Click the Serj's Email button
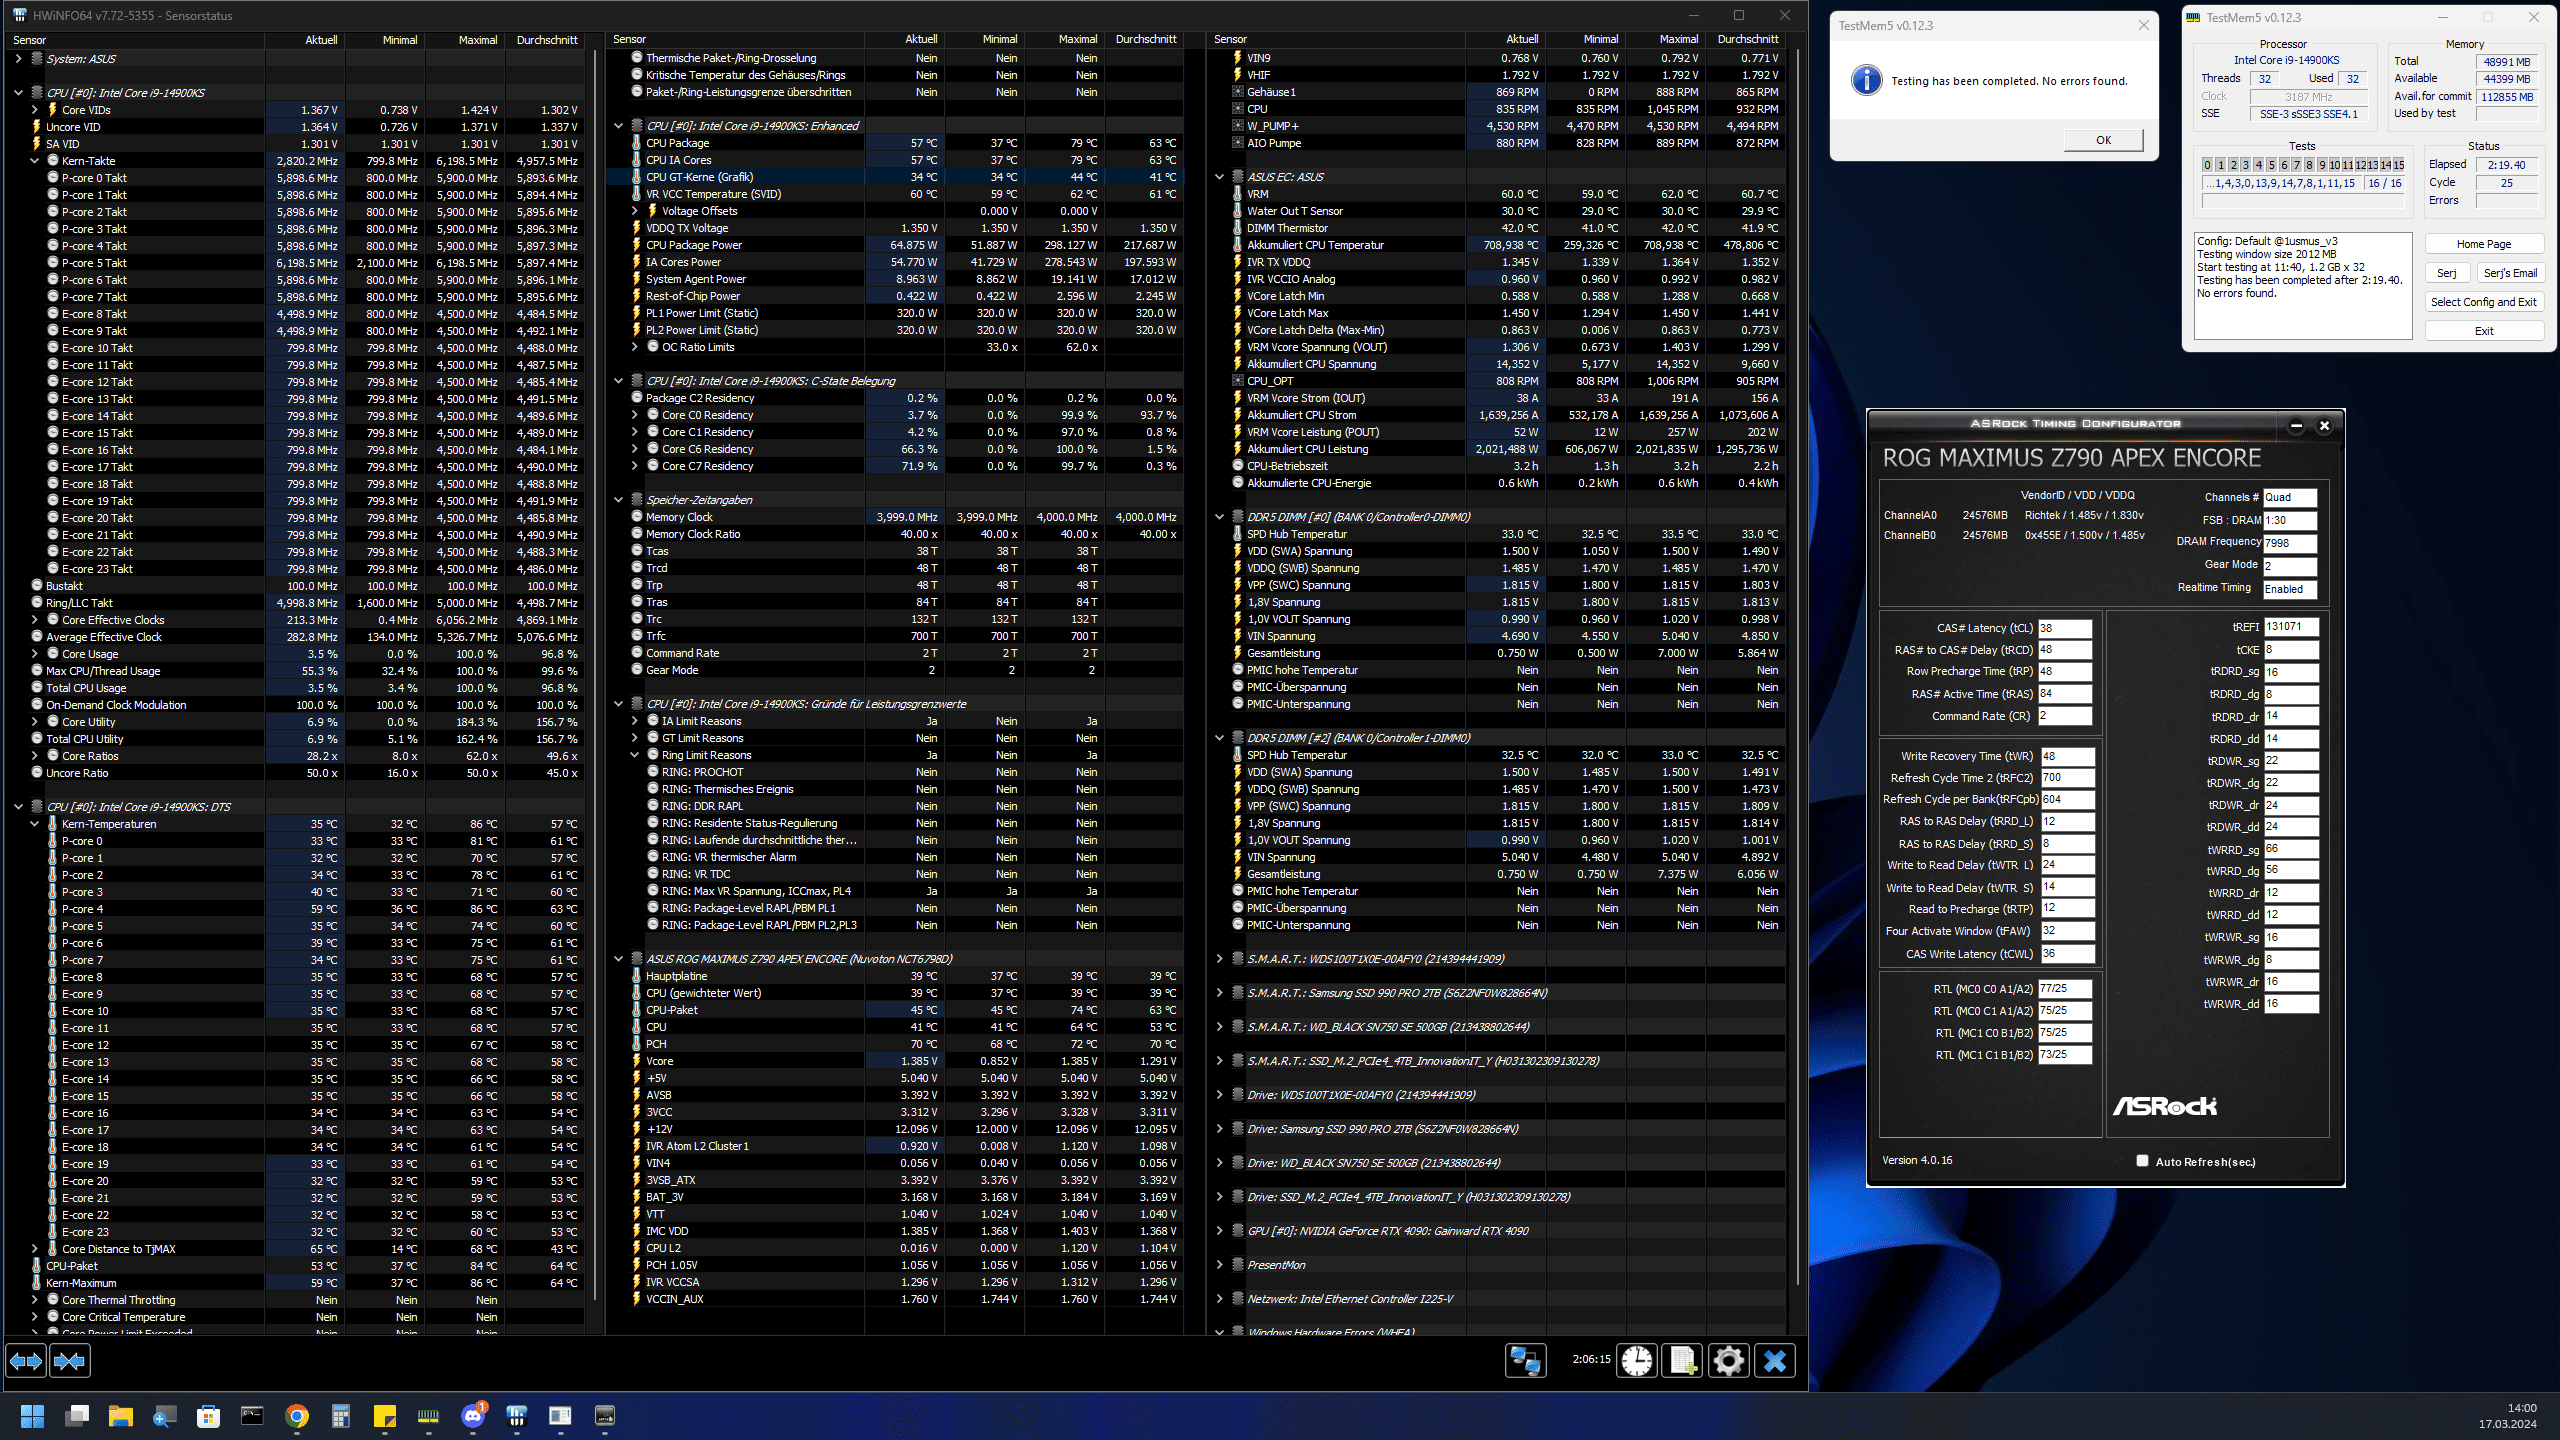The image size is (2560, 1440). point(2510,273)
